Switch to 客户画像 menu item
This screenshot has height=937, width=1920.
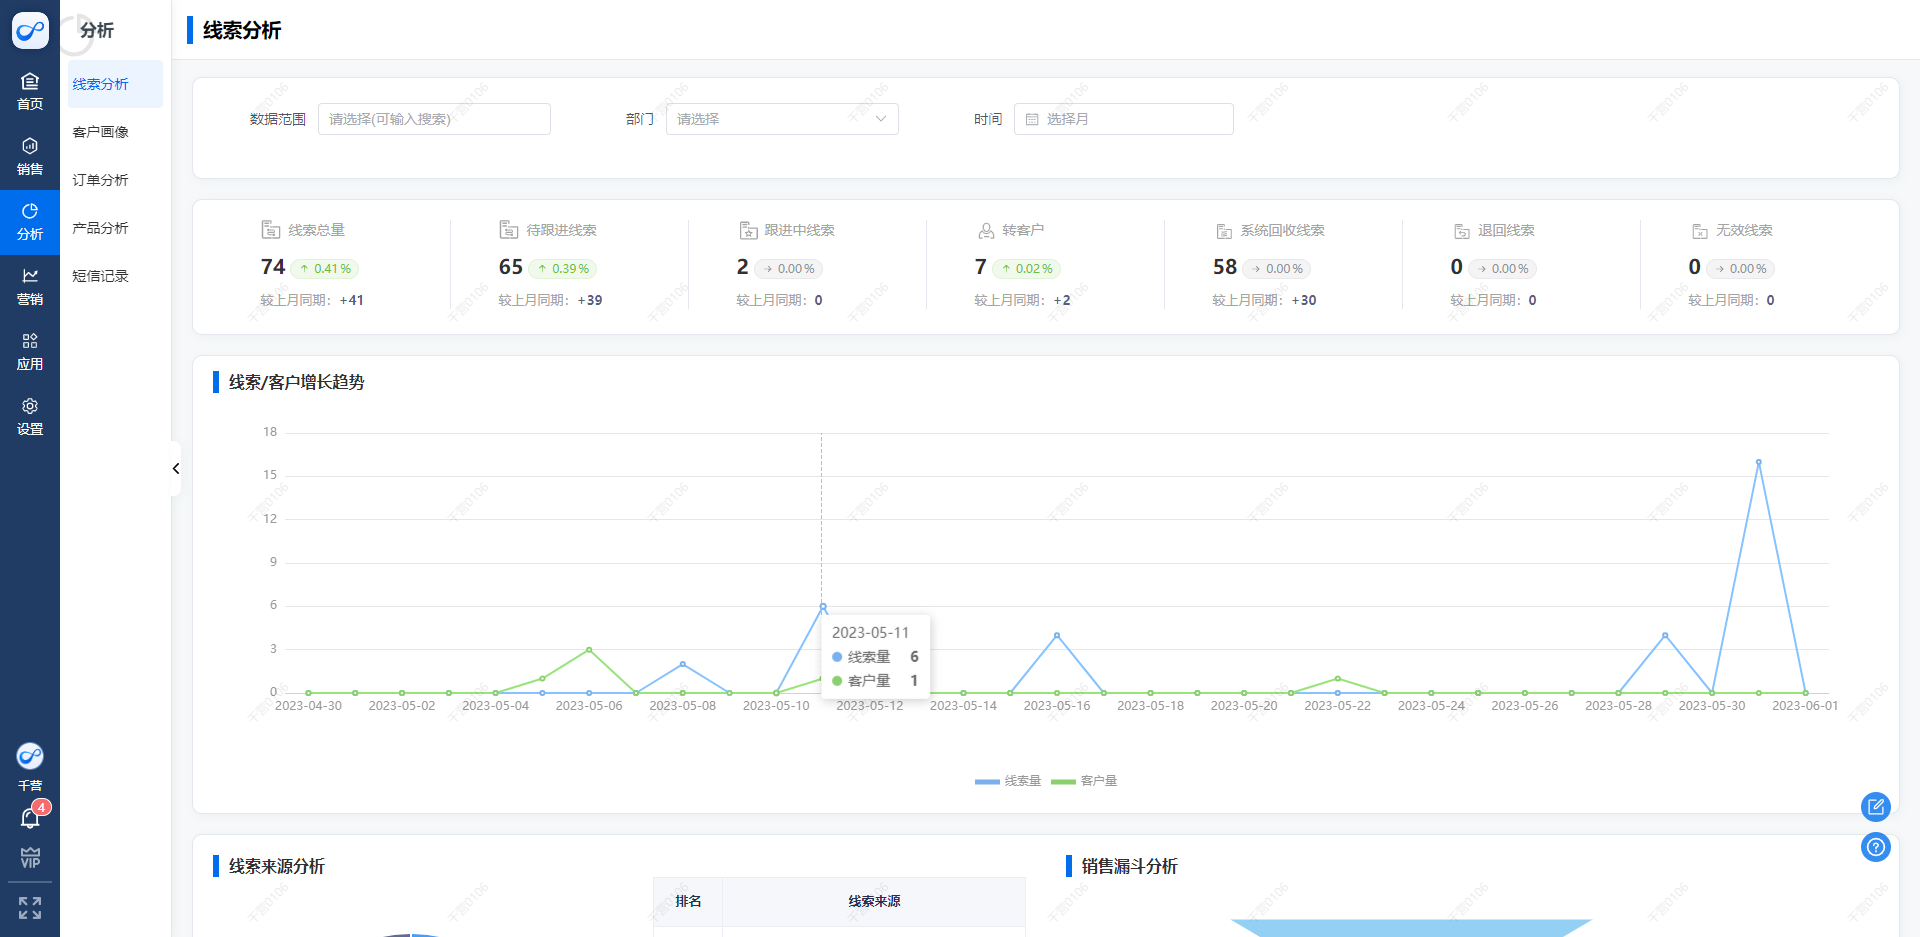[x=101, y=132]
